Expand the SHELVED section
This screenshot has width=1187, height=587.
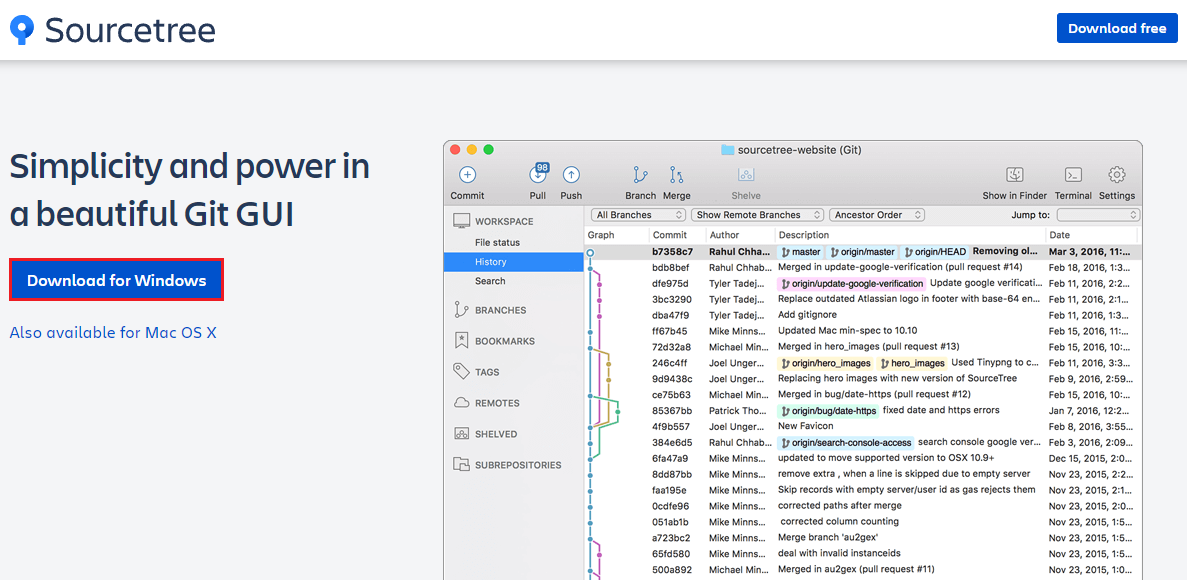497,435
